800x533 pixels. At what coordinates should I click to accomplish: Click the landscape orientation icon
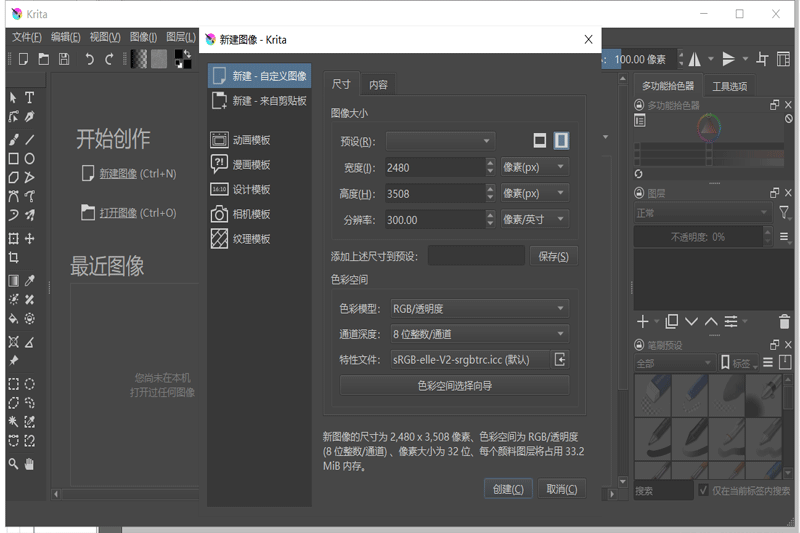coord(540,141)
